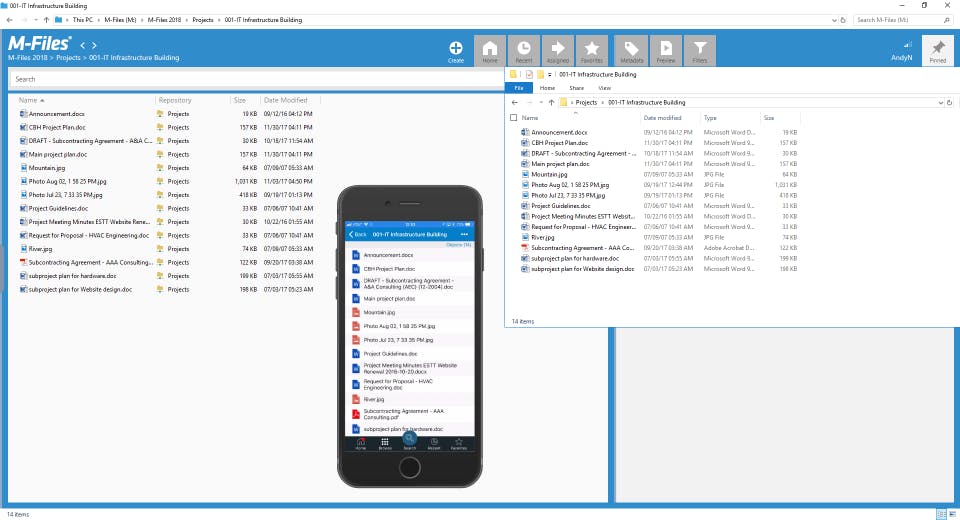The width and height of the screenshot is (960, 520).
Task: Switch to the Share ribbon tab
Action: click(x=576, y=88)
